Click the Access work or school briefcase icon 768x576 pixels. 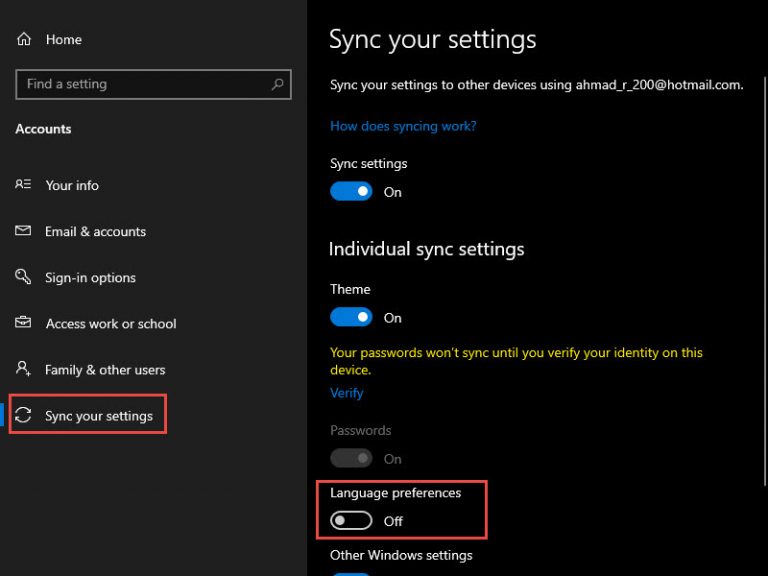pyautogui.click(x=23, y=322)
